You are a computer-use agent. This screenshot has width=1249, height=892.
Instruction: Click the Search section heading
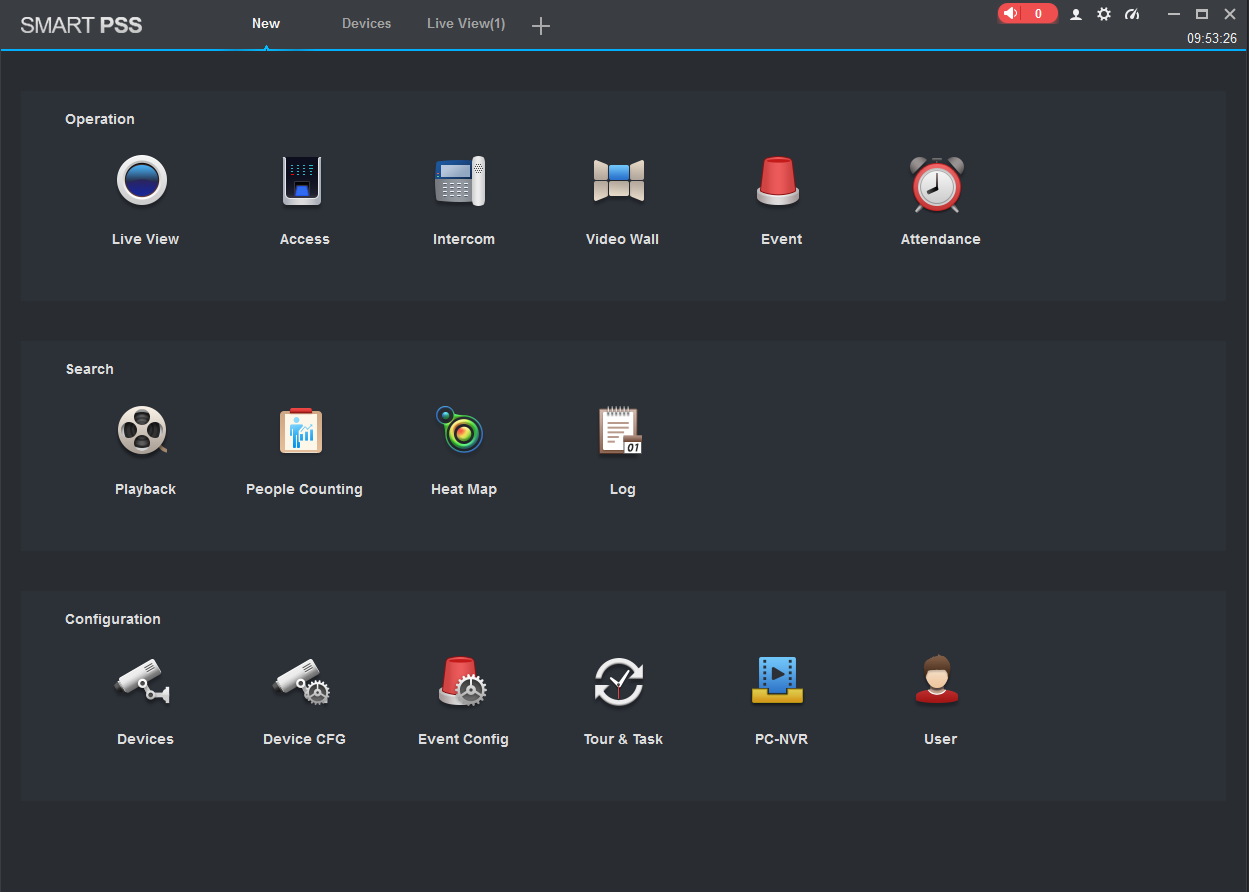(90, 369)
